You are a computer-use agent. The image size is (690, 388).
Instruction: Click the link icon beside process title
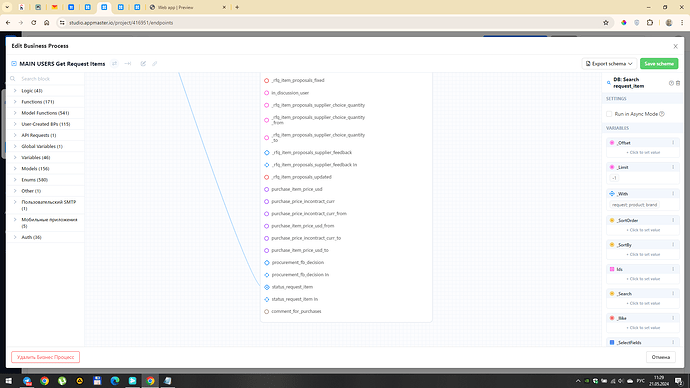[154, 64]
